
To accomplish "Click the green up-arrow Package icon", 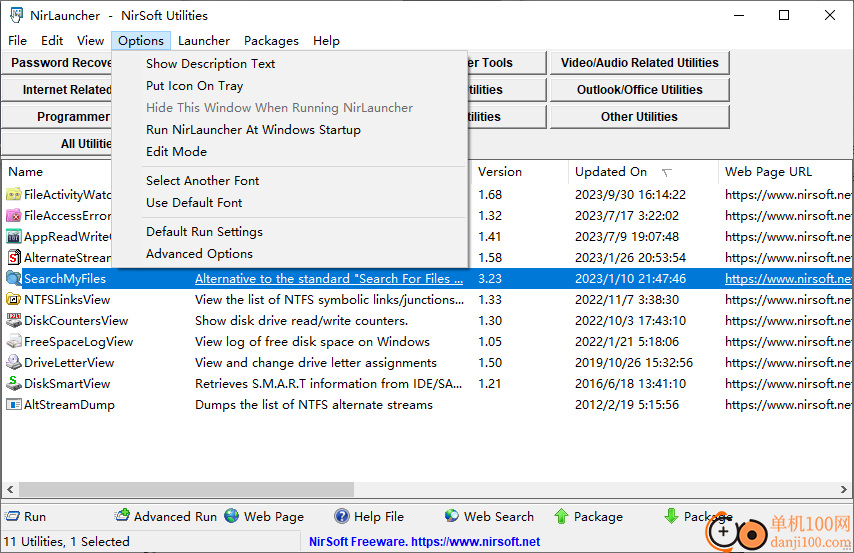I will [x=562, y=516].
